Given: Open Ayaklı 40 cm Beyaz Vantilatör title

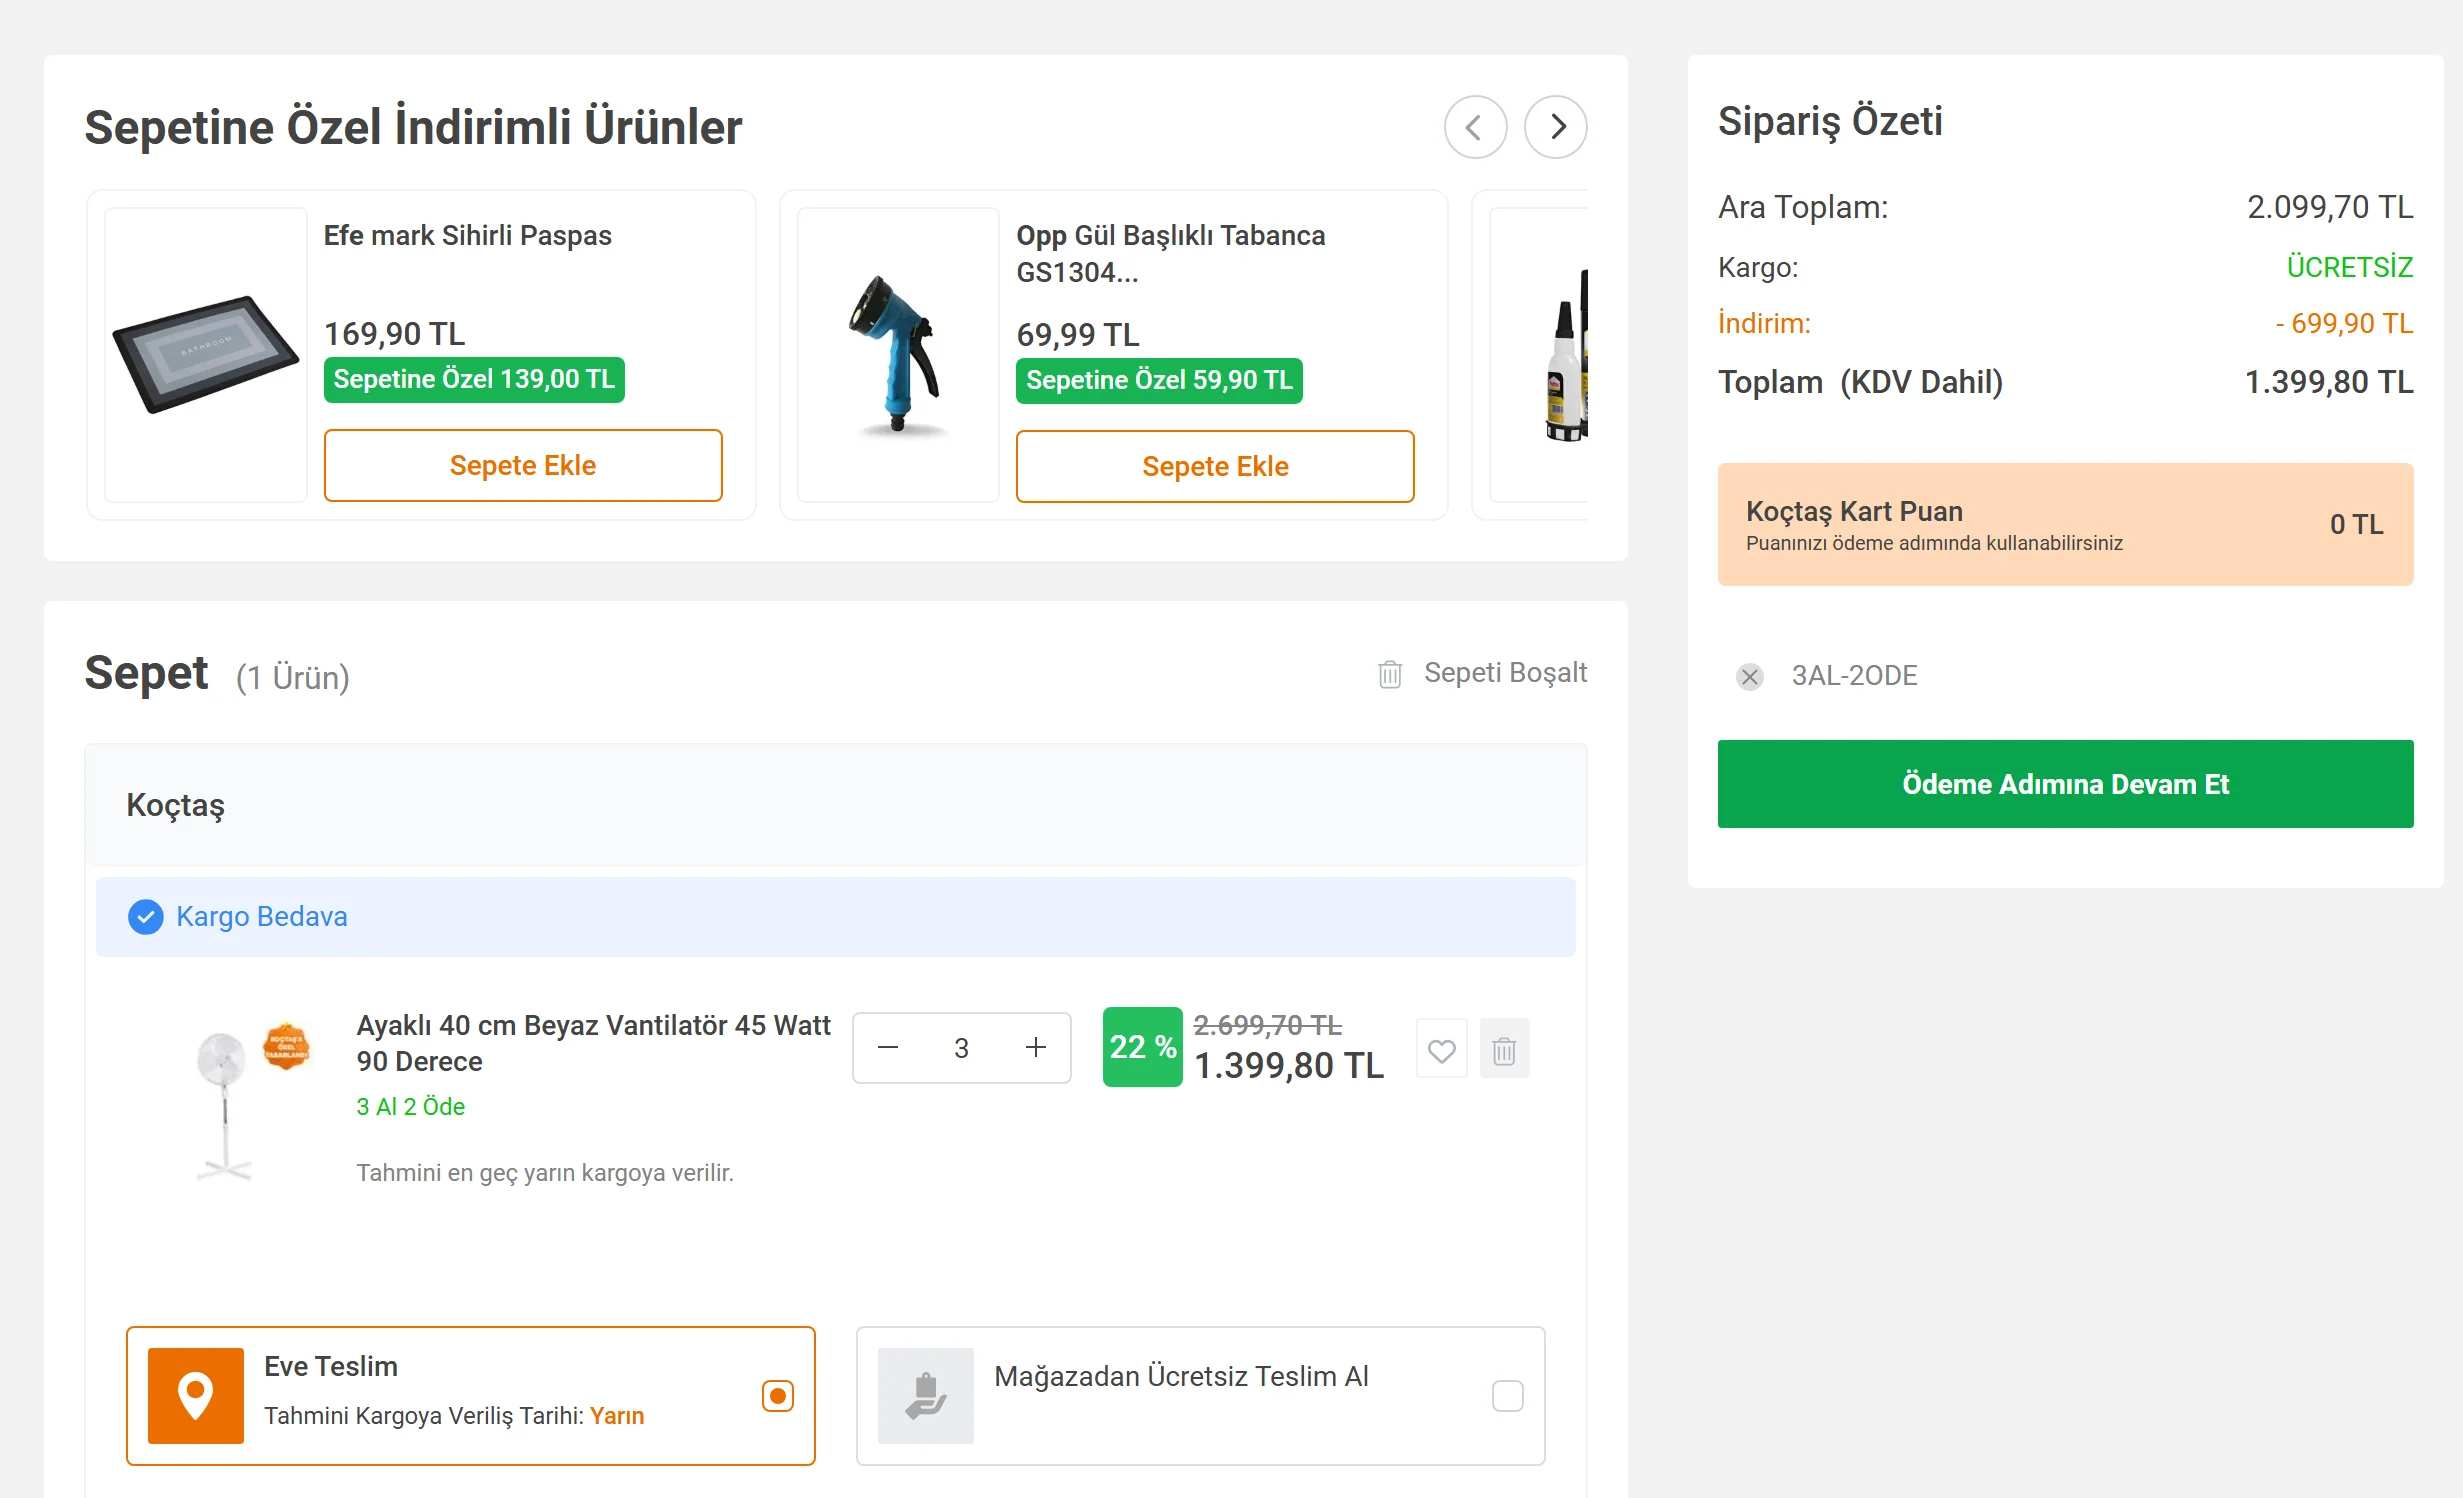Looking at the screenshot, I should coord(594,1044).
